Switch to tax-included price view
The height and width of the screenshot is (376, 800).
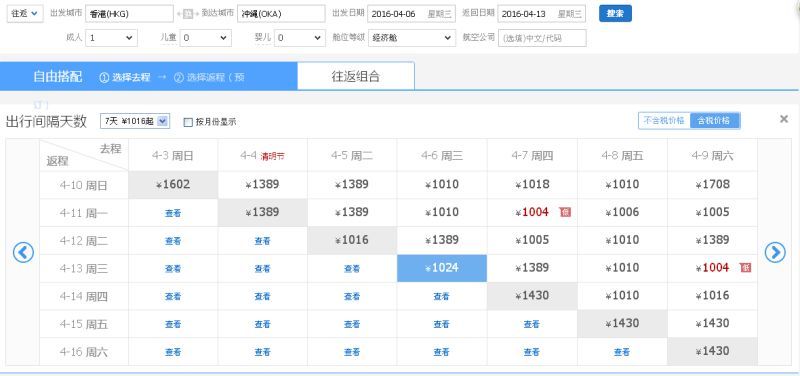(714, 121)
